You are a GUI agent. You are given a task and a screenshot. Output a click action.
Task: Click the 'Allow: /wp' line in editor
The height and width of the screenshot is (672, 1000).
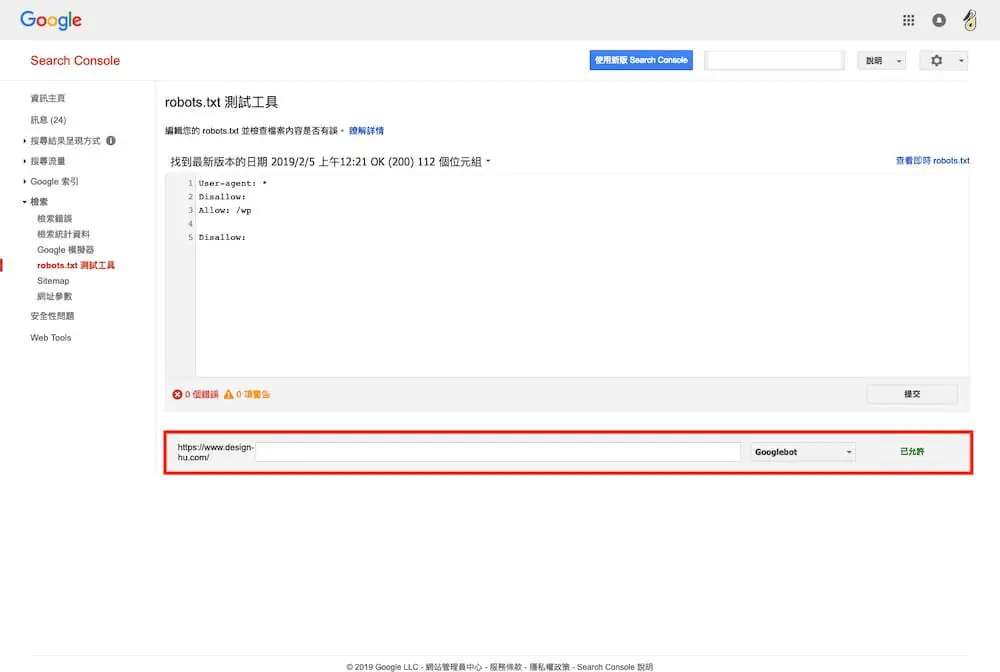[x=224, y=210]
